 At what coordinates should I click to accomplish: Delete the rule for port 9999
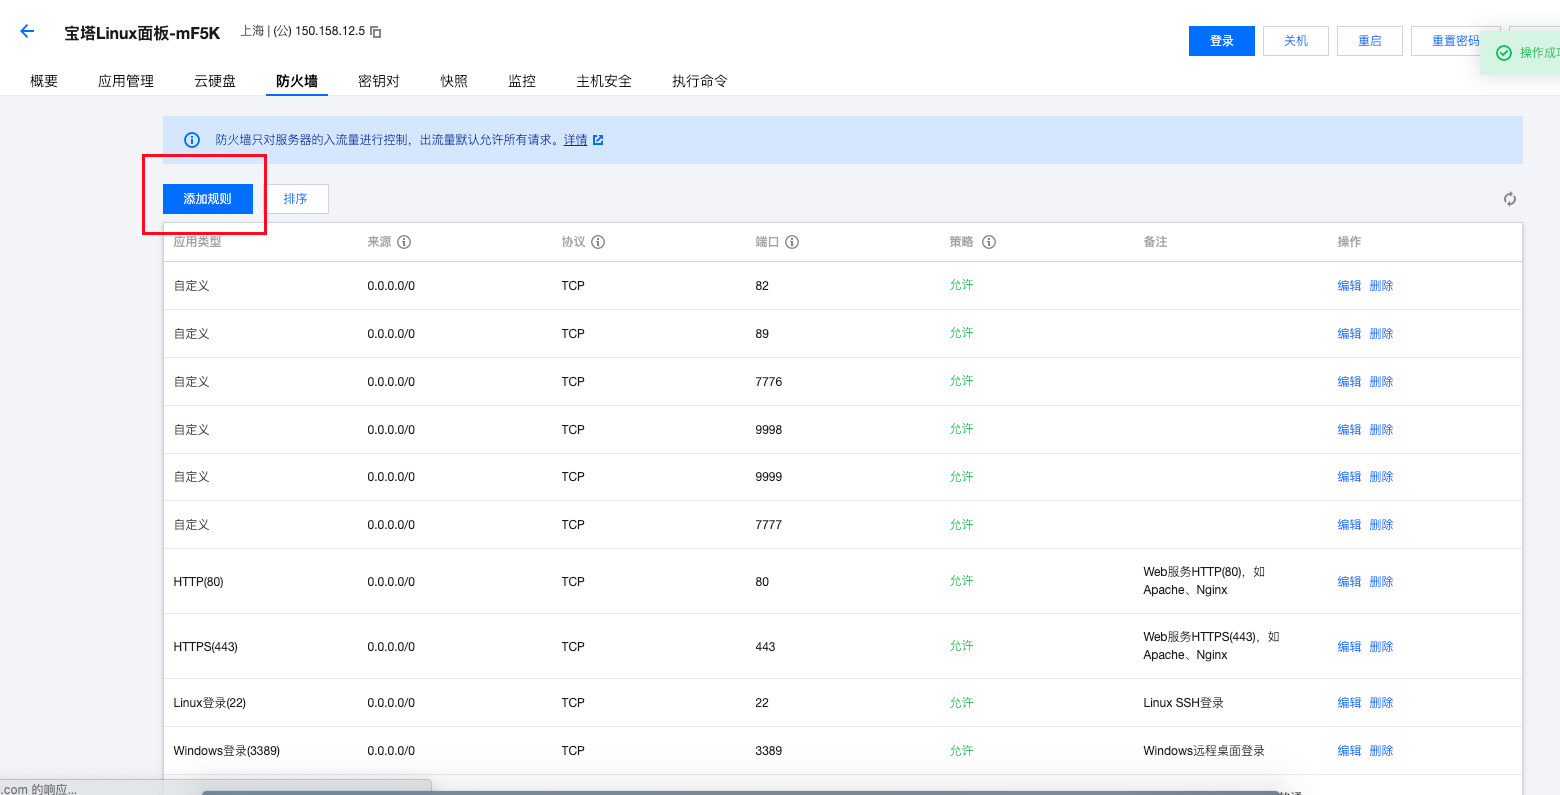(1381, 477)
